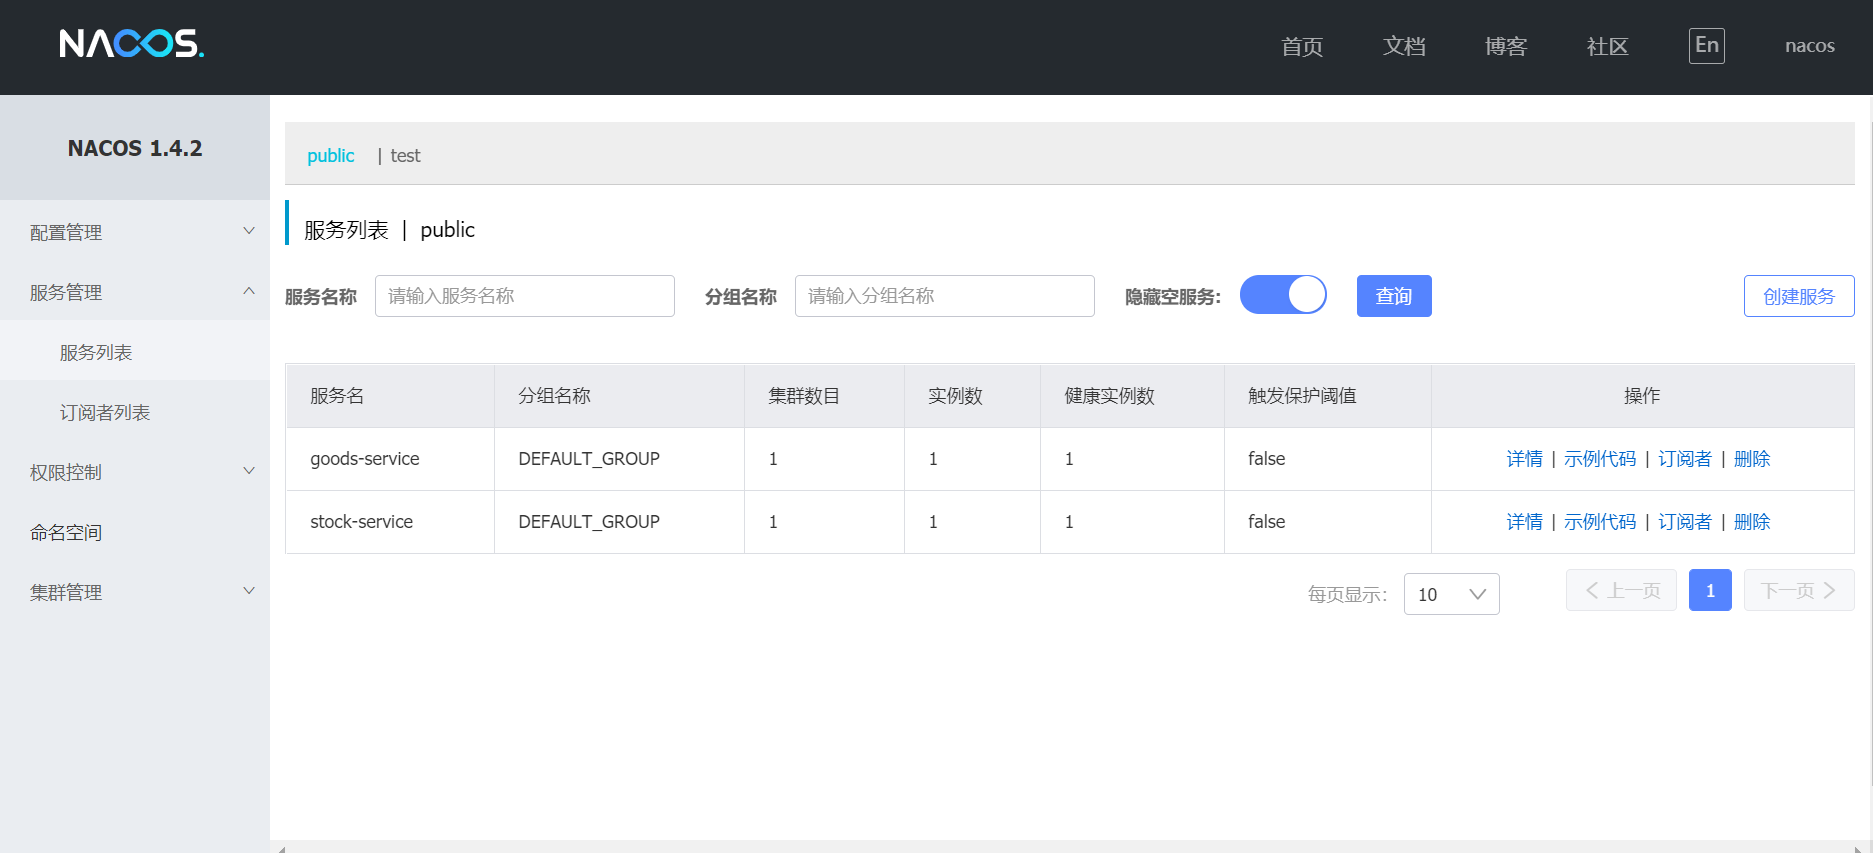Click the 下一页 next page button
This screenshot has width=1873, height=853.
tap(1799, 590)
